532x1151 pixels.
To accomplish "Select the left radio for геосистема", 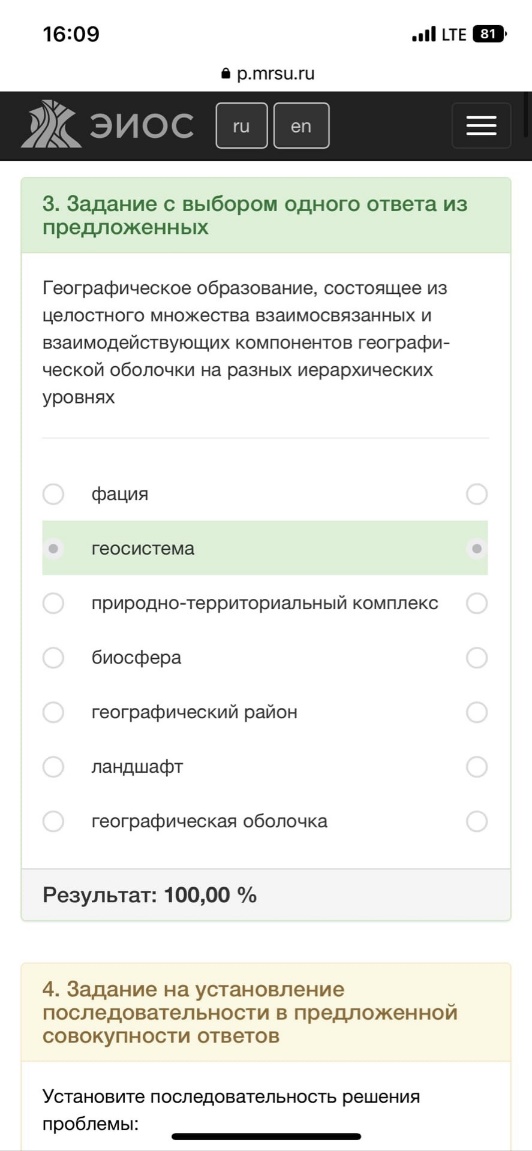I will 53,548.
